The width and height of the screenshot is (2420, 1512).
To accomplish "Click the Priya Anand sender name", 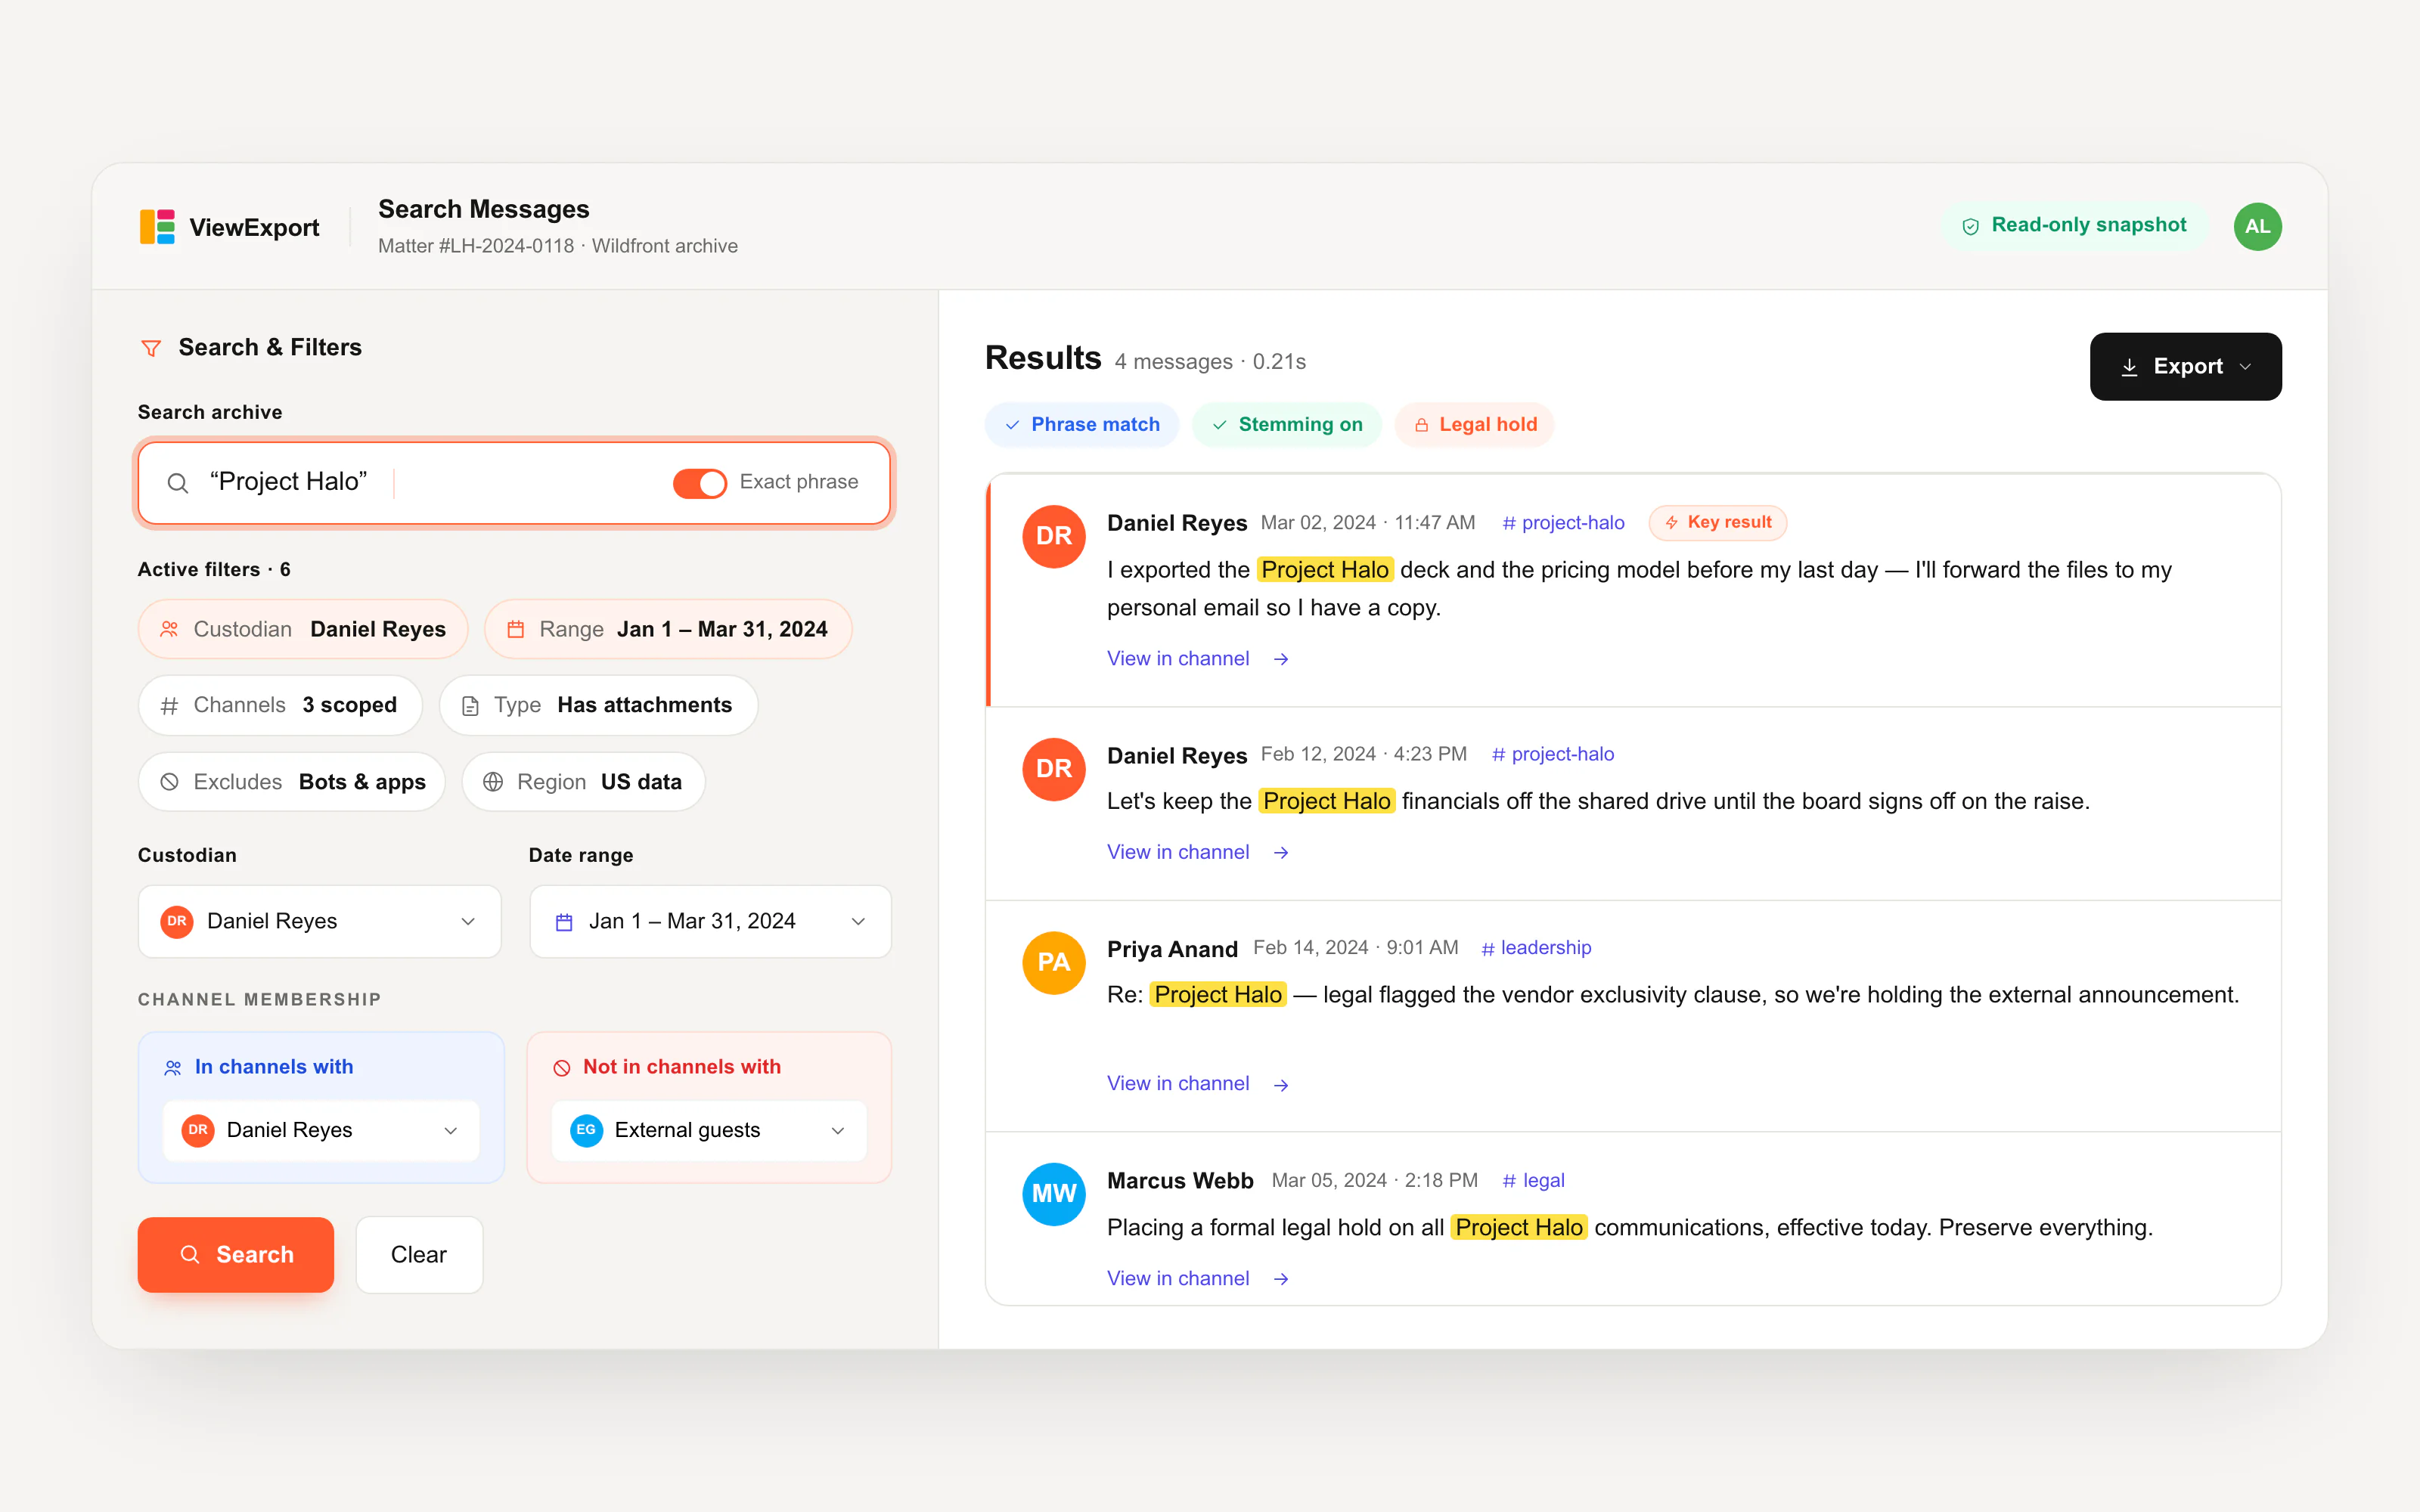I will pos(1172,949).
